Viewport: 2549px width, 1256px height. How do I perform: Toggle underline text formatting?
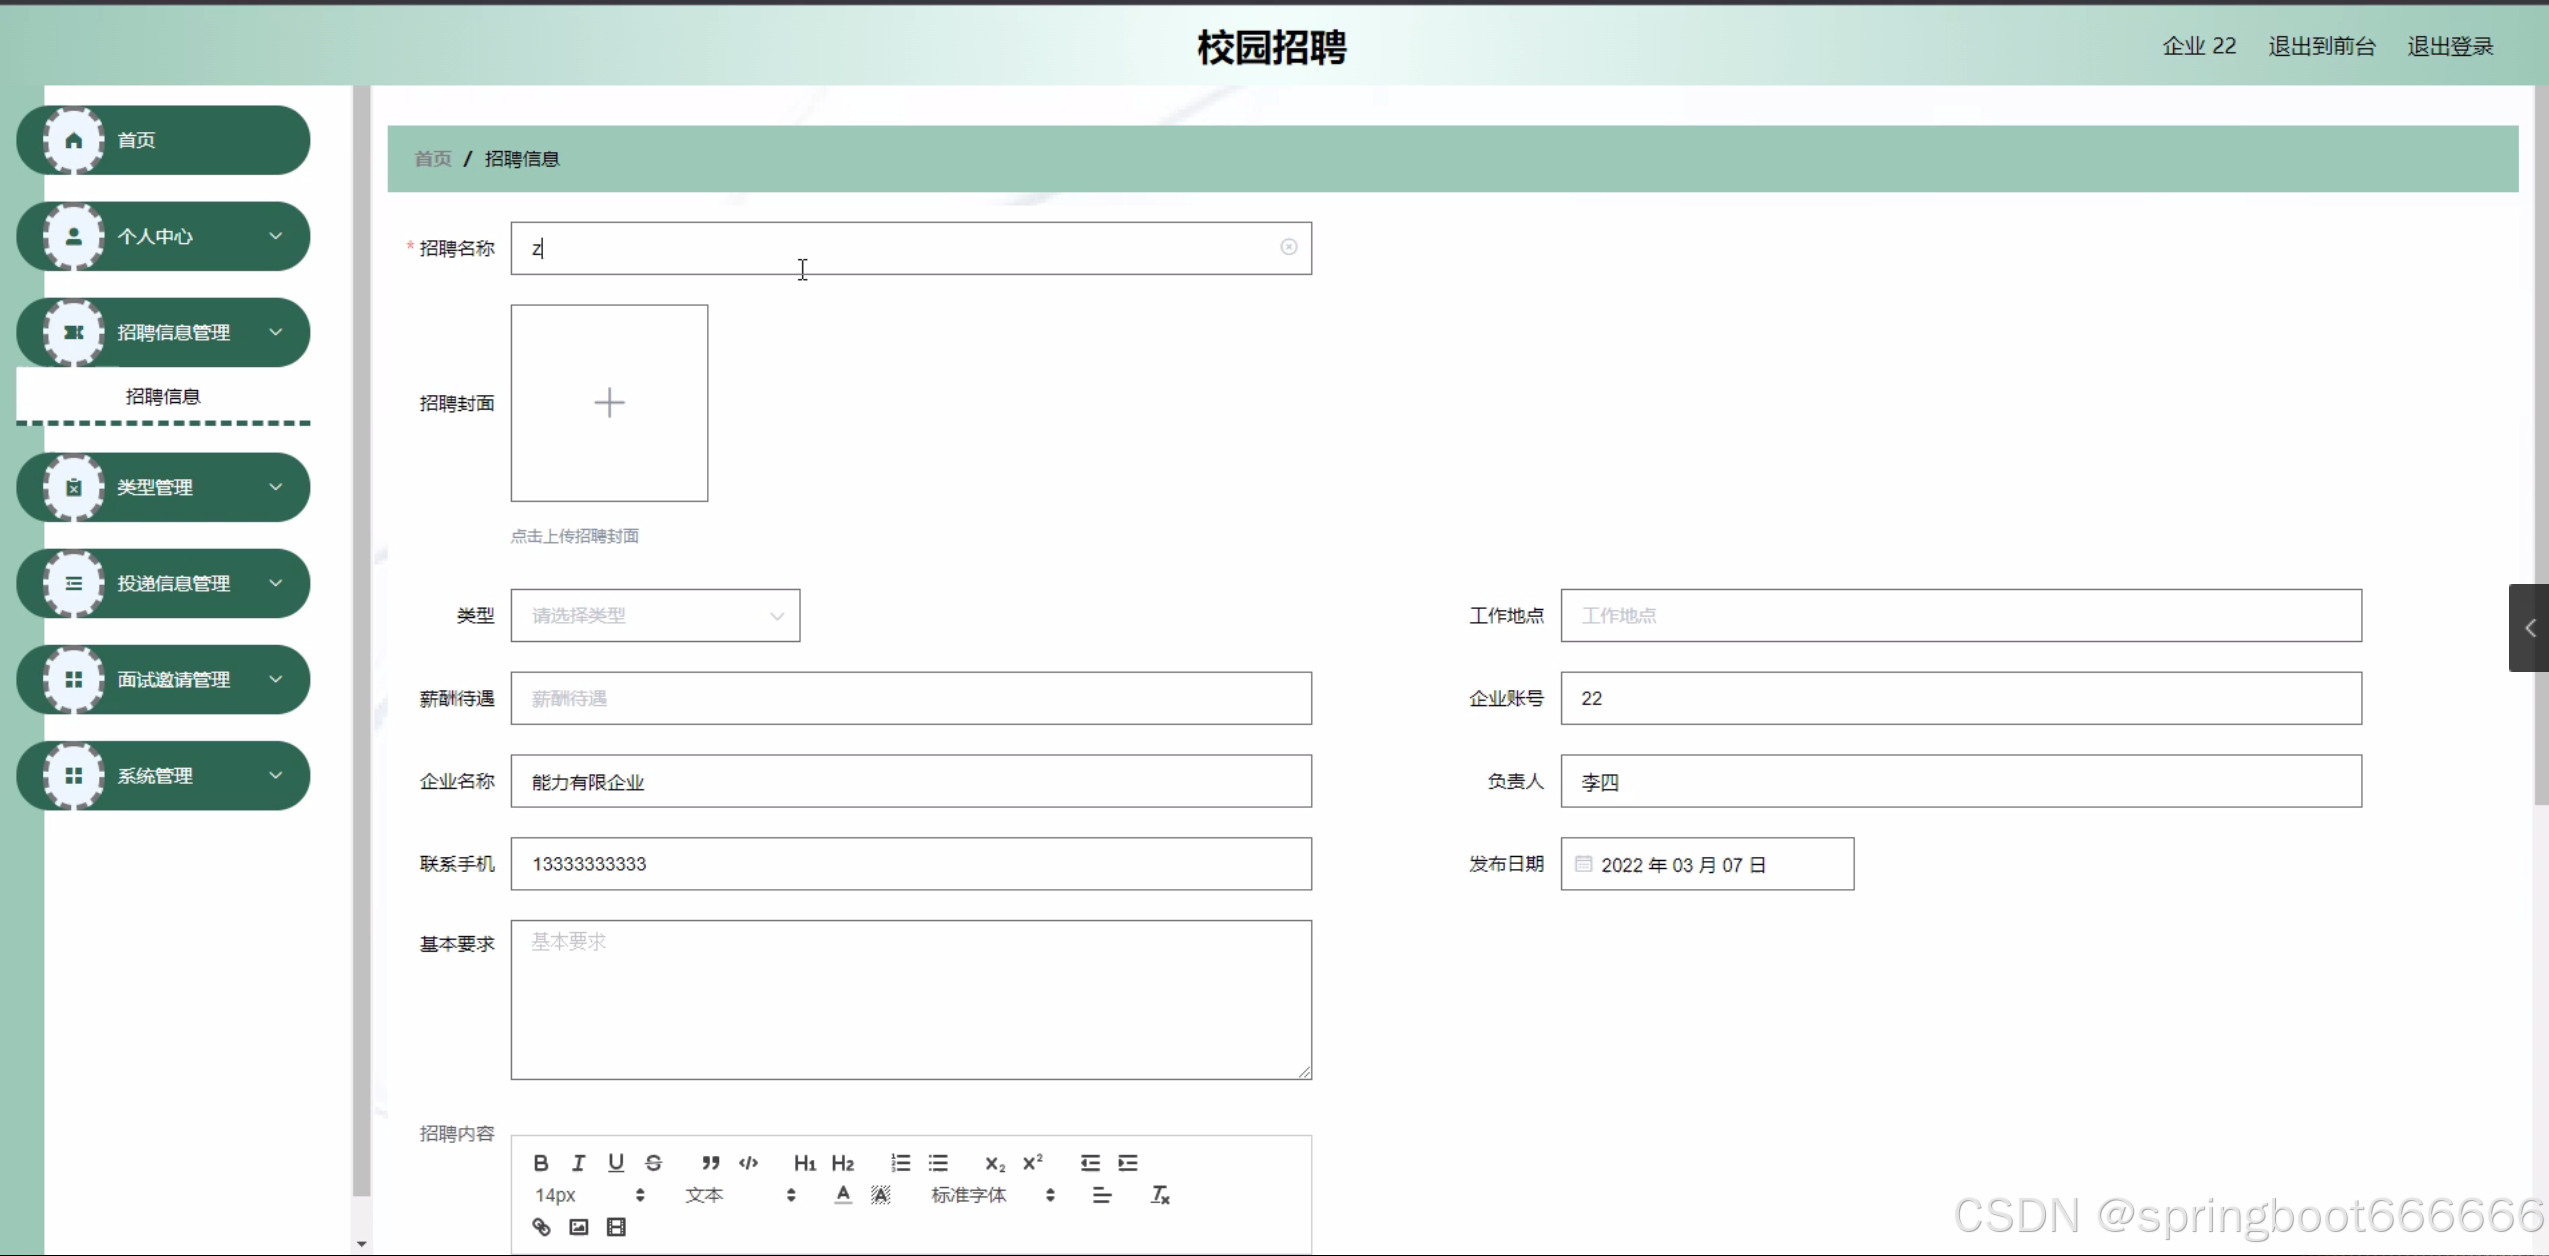(x=616, y=1162)
